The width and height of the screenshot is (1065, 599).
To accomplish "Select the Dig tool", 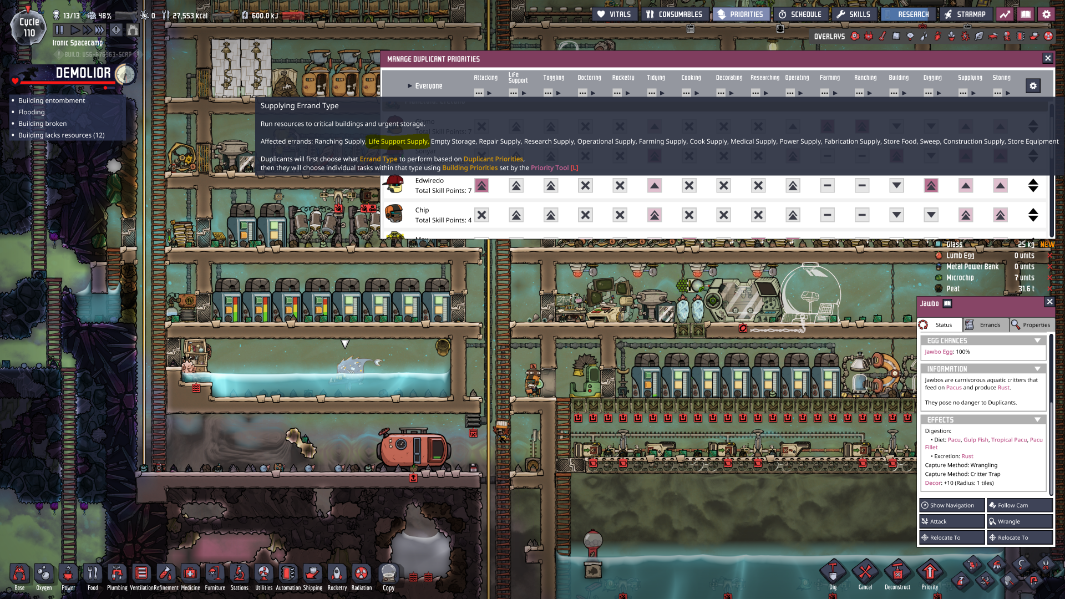I will pos(833,573).
